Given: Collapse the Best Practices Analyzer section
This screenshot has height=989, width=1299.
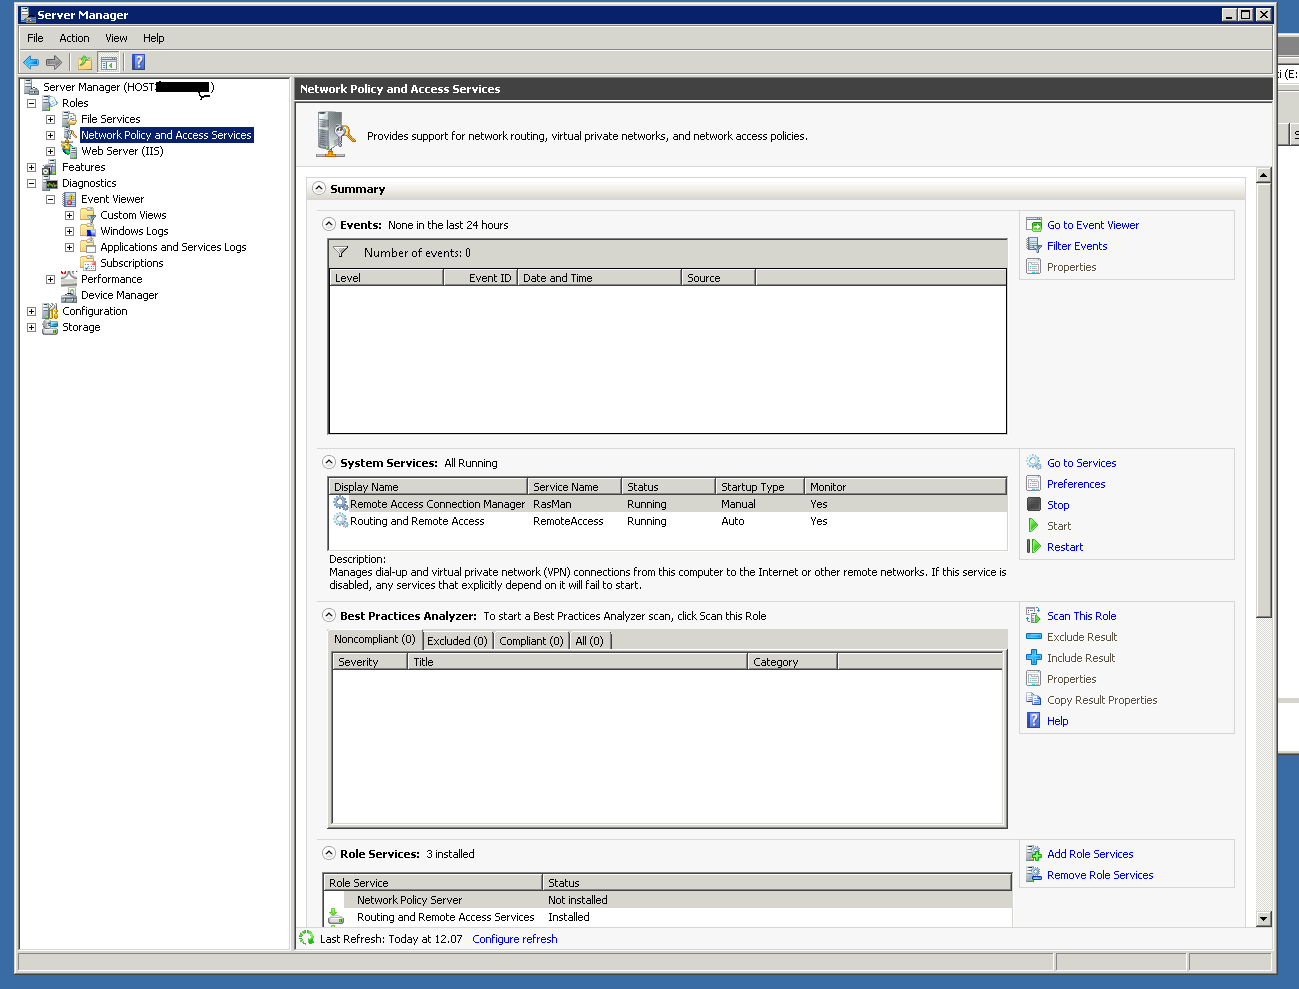Looking at the screenshot, I should (329, 615).
